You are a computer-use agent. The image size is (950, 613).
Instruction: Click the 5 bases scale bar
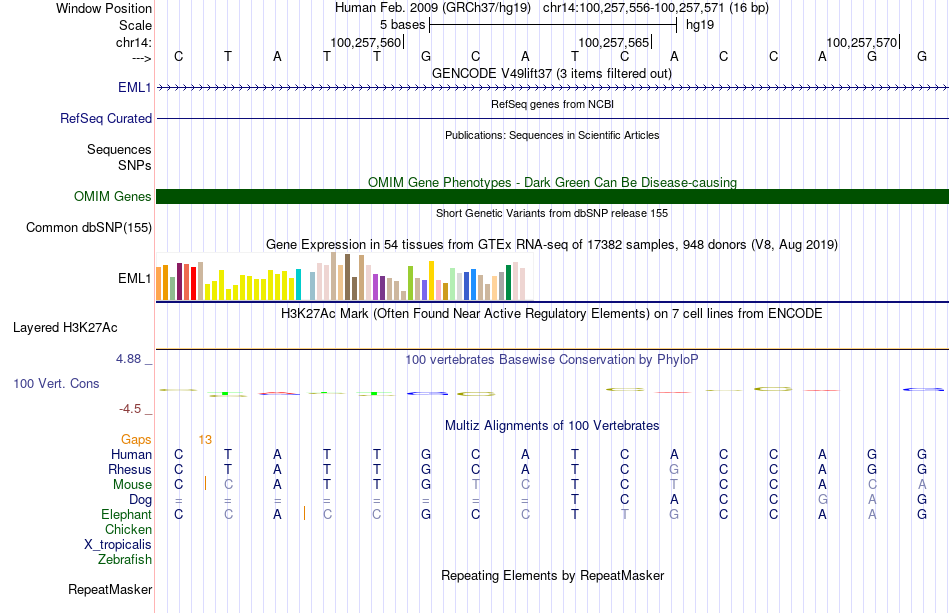(x=553, y=25)
